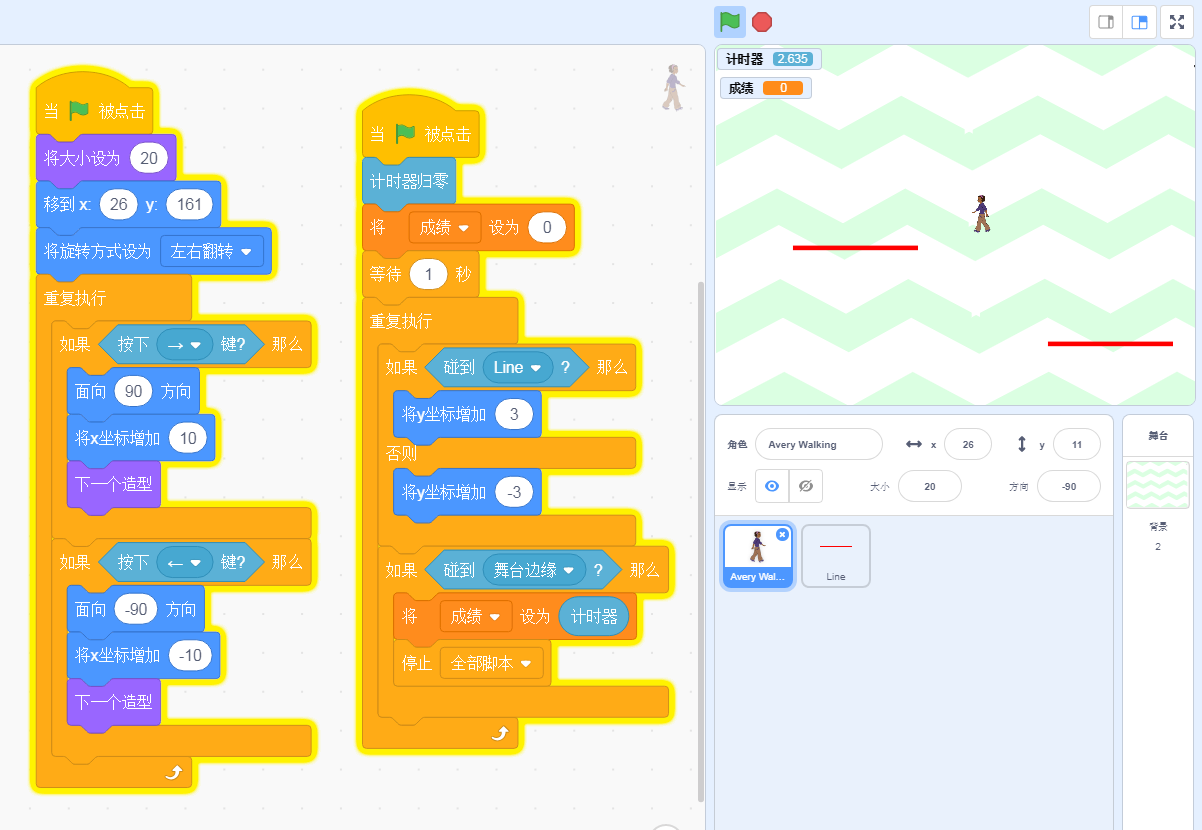Open the touching Line dropdown
The image size is (1202, 830).
pyautogui.click(x=518, y=368)
